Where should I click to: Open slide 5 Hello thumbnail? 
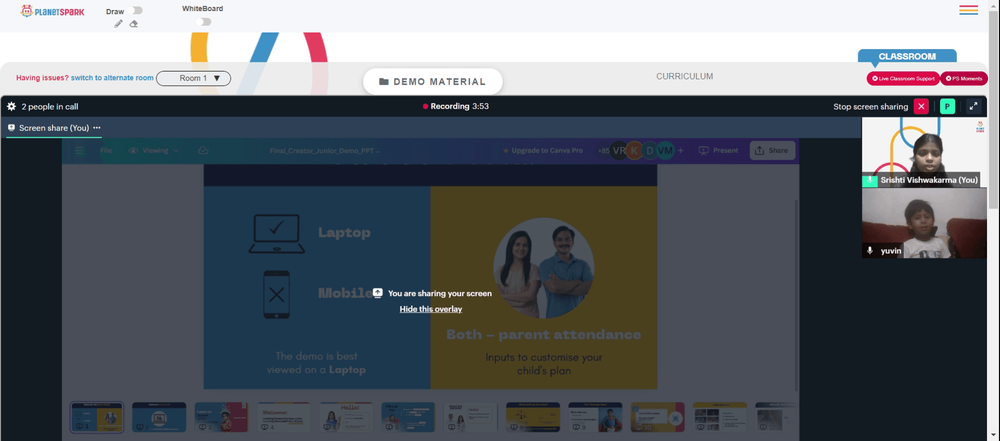click(x=346, y=417)
